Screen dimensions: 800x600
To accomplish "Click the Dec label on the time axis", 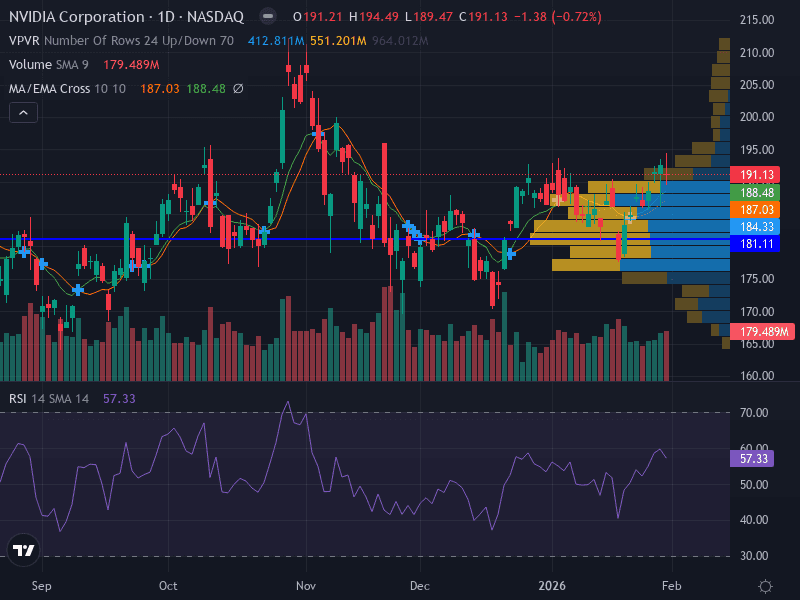I will pyautogui.click(x=420, y=586).
